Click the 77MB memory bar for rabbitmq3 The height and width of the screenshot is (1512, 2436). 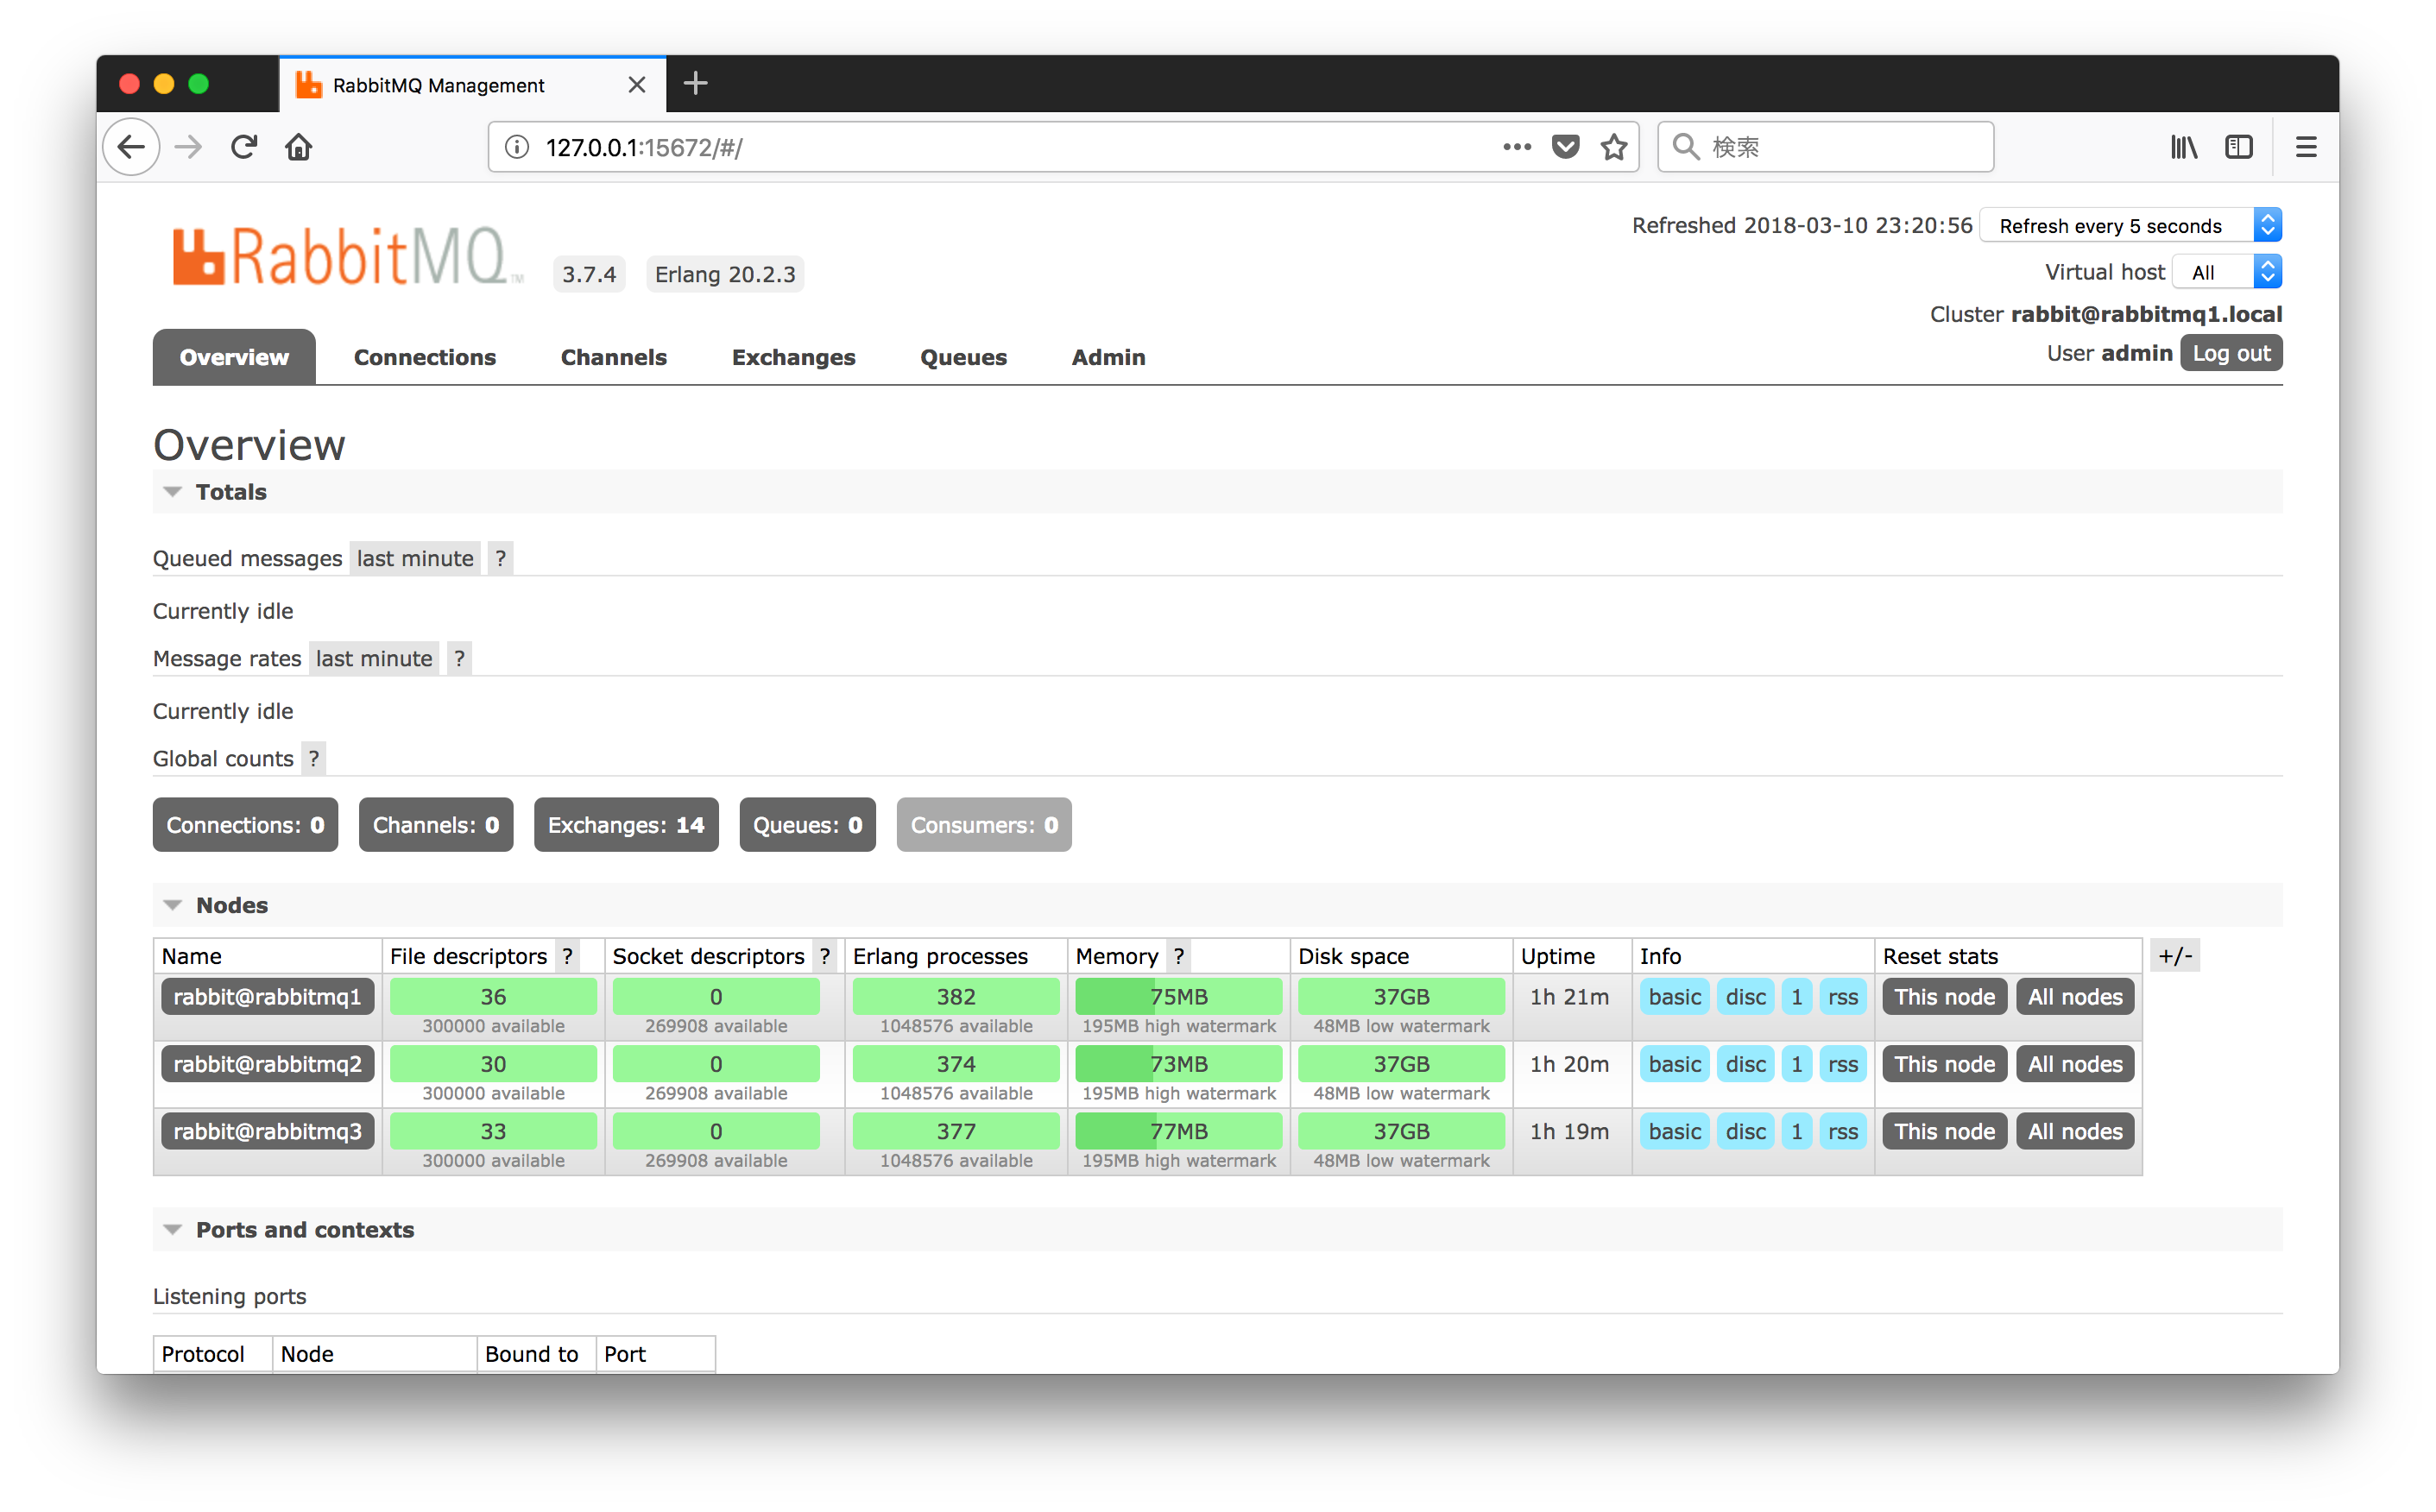point(1179,1131)
